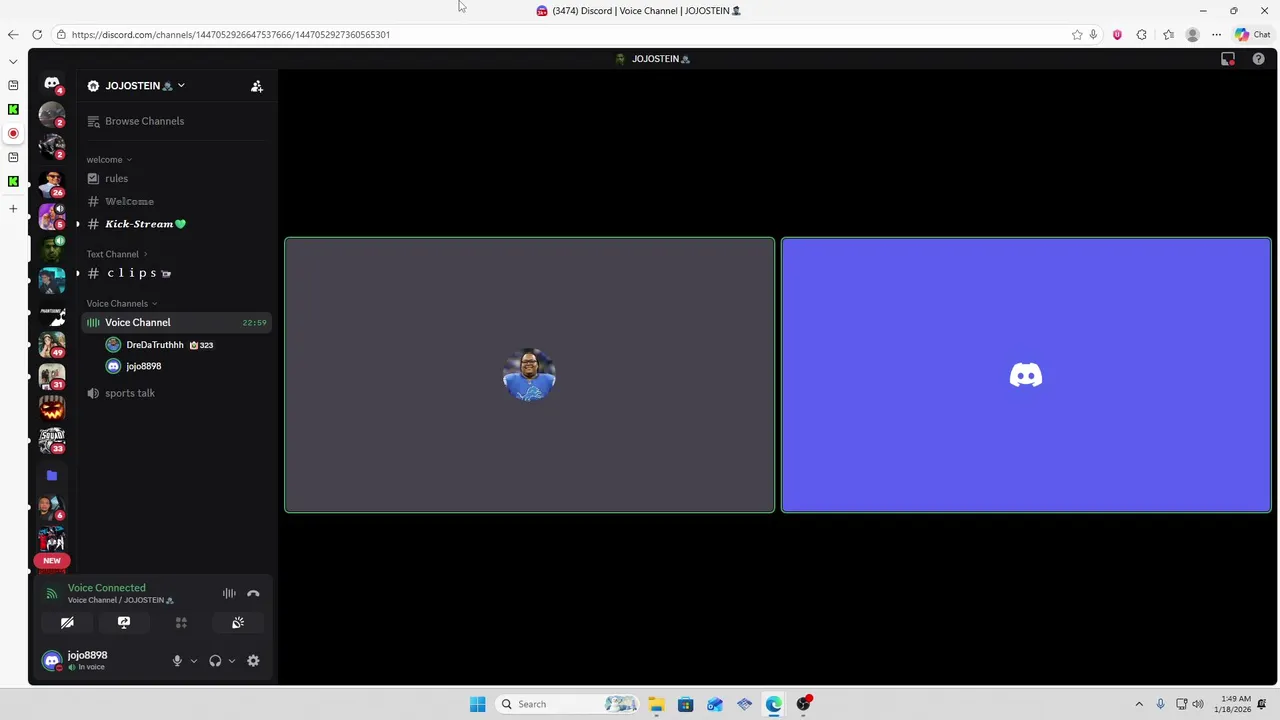
Task: Collapse the Voice Channels category
Action: pyautogui.click(x=122, y=304)
